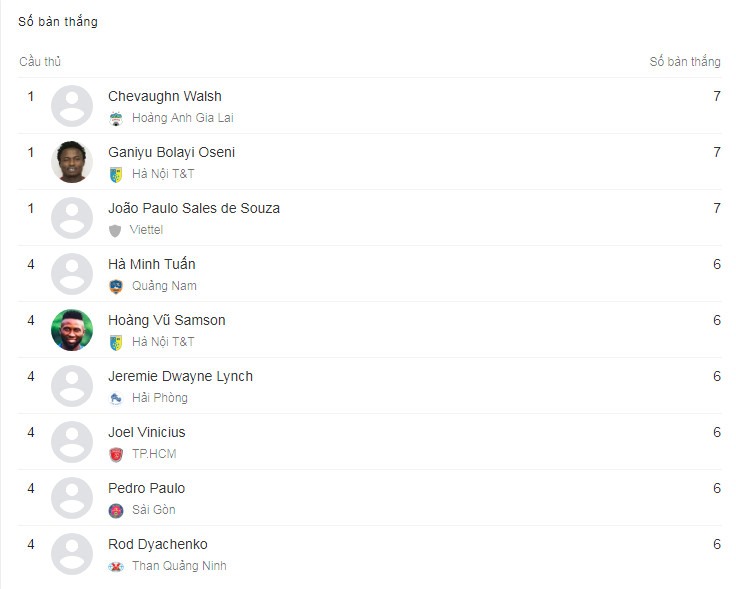
Task: Select João Paulo Sales de Souza
Action: tap(194, 208)
